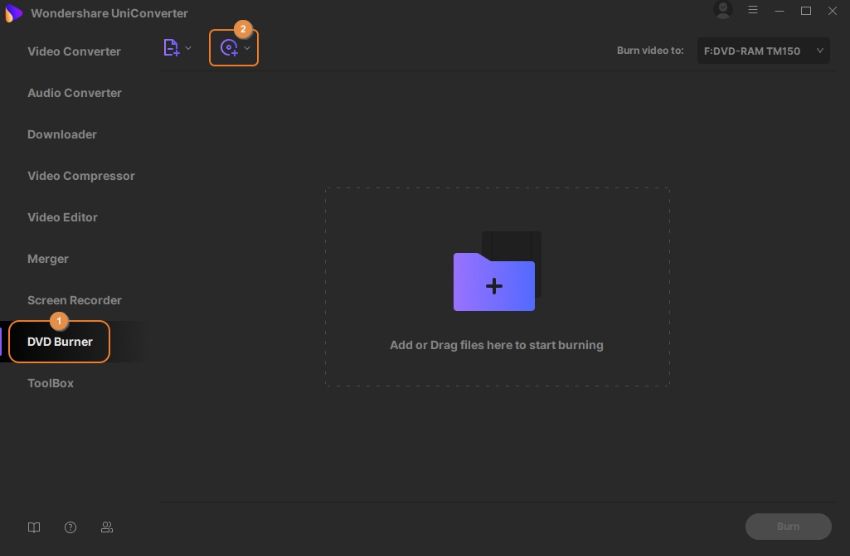850x556 pixels.
Task: Open the F:DVD-RAM TM150 drive dropdown
Action: point(763,50)
